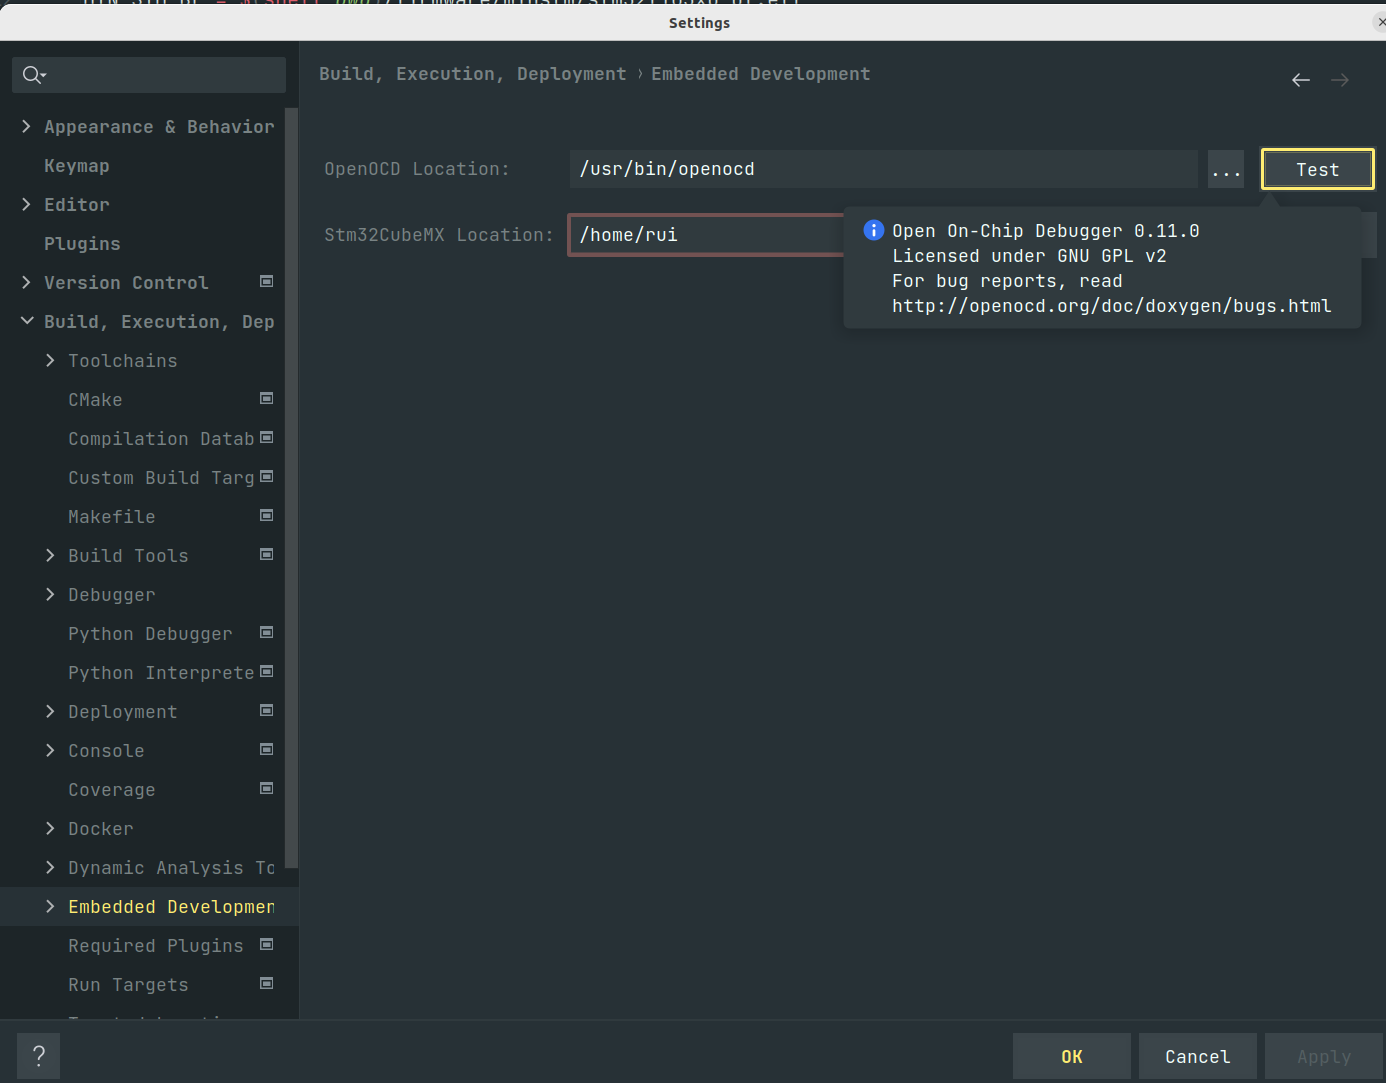
Task: Click the back navigation arrow
Action: 1300,80
